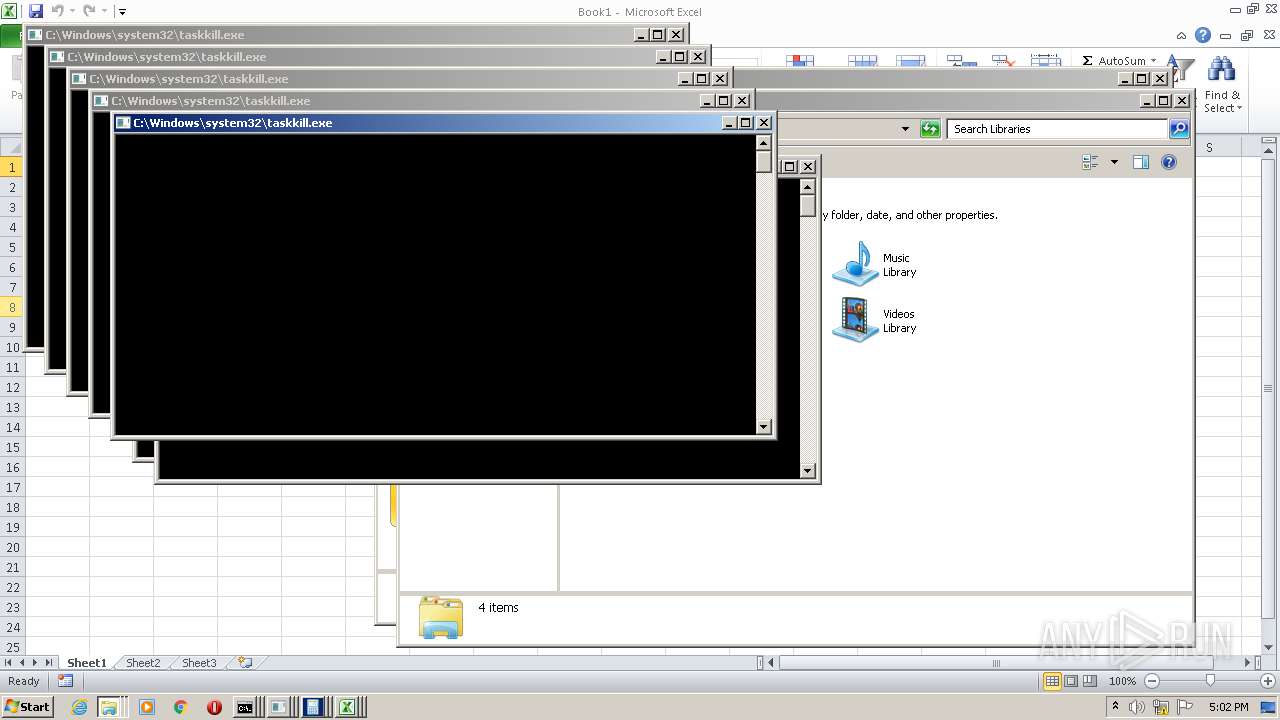Select the Music Library item

875,265
